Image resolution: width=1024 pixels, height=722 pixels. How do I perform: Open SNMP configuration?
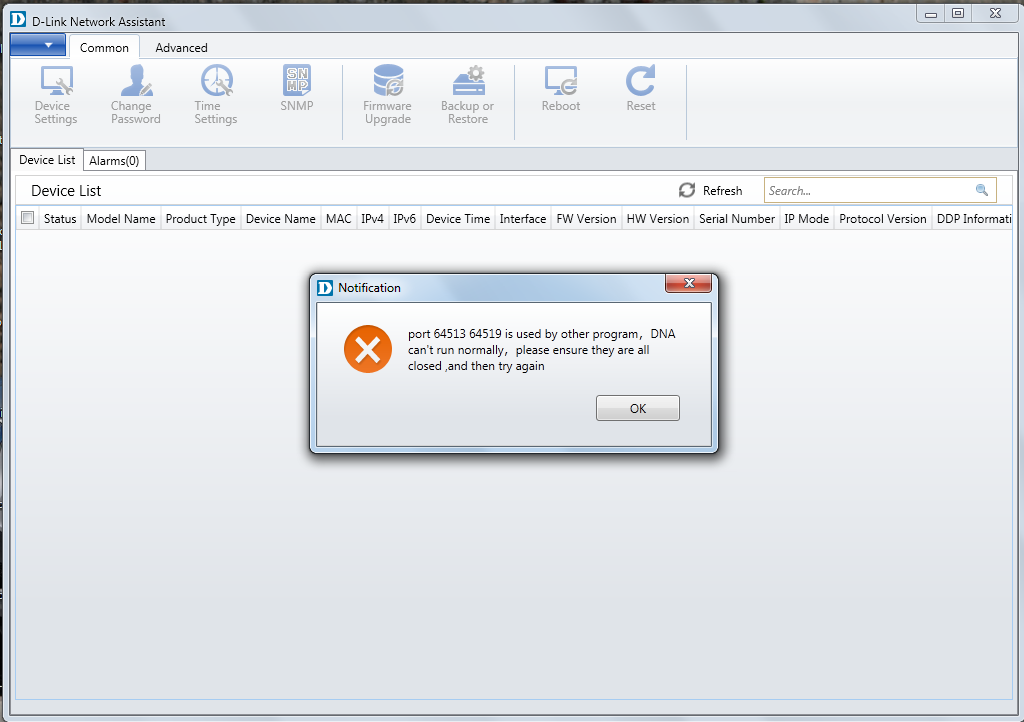point(296,89)
